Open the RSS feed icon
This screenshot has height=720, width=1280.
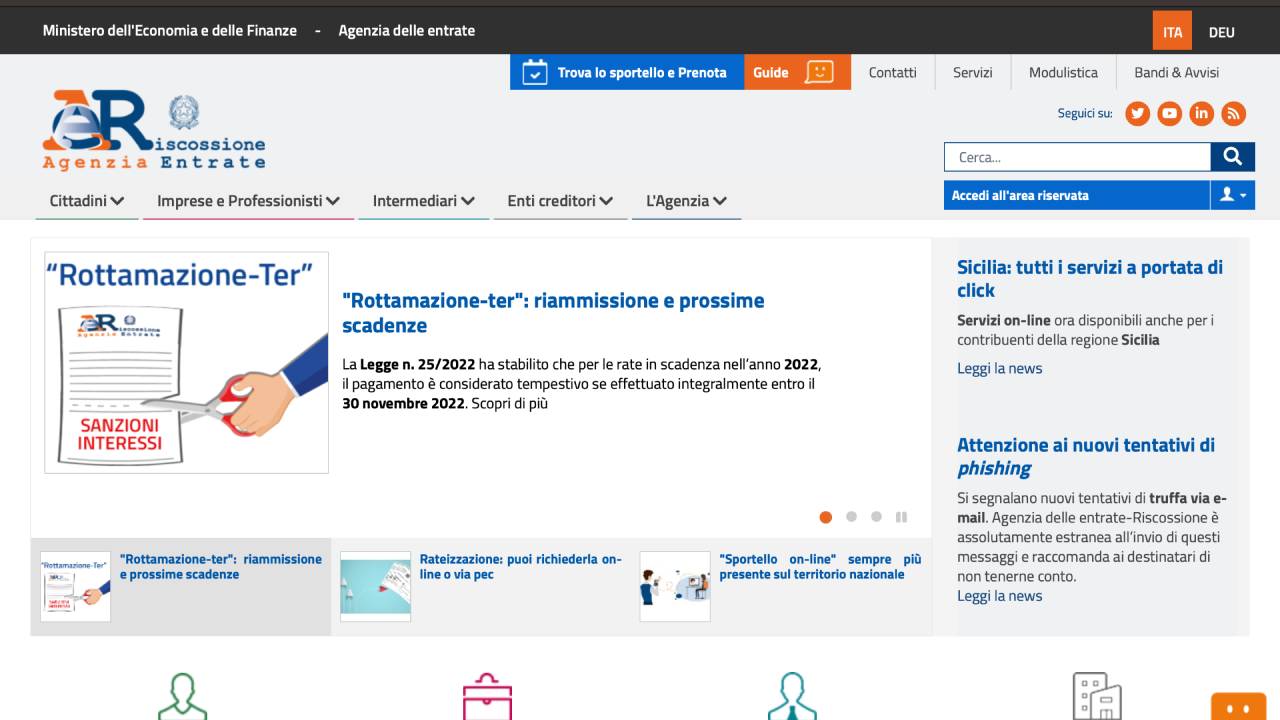coord(1233,113)
